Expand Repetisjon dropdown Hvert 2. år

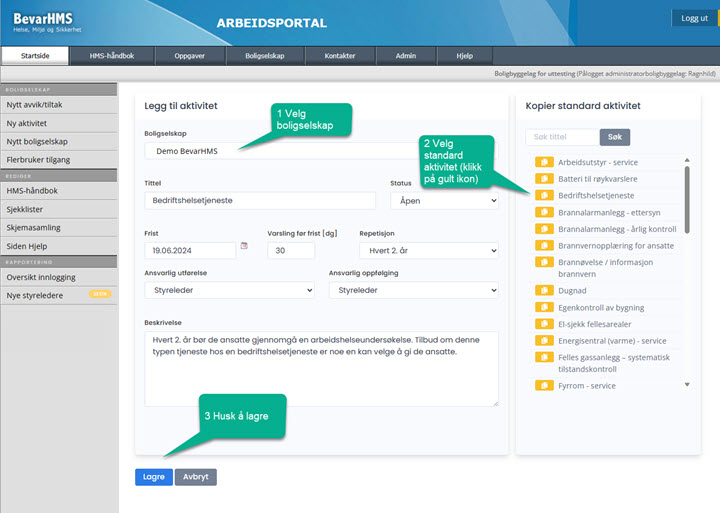428,250
